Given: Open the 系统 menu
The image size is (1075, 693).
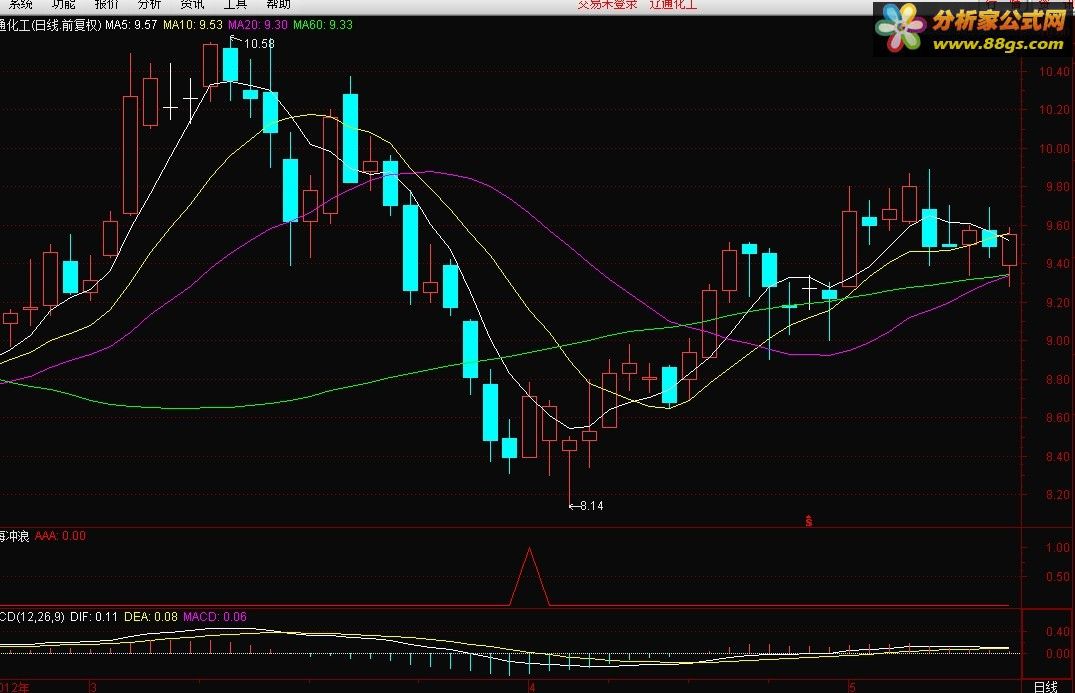Looking at the screenshot, I should click(21, 4).
